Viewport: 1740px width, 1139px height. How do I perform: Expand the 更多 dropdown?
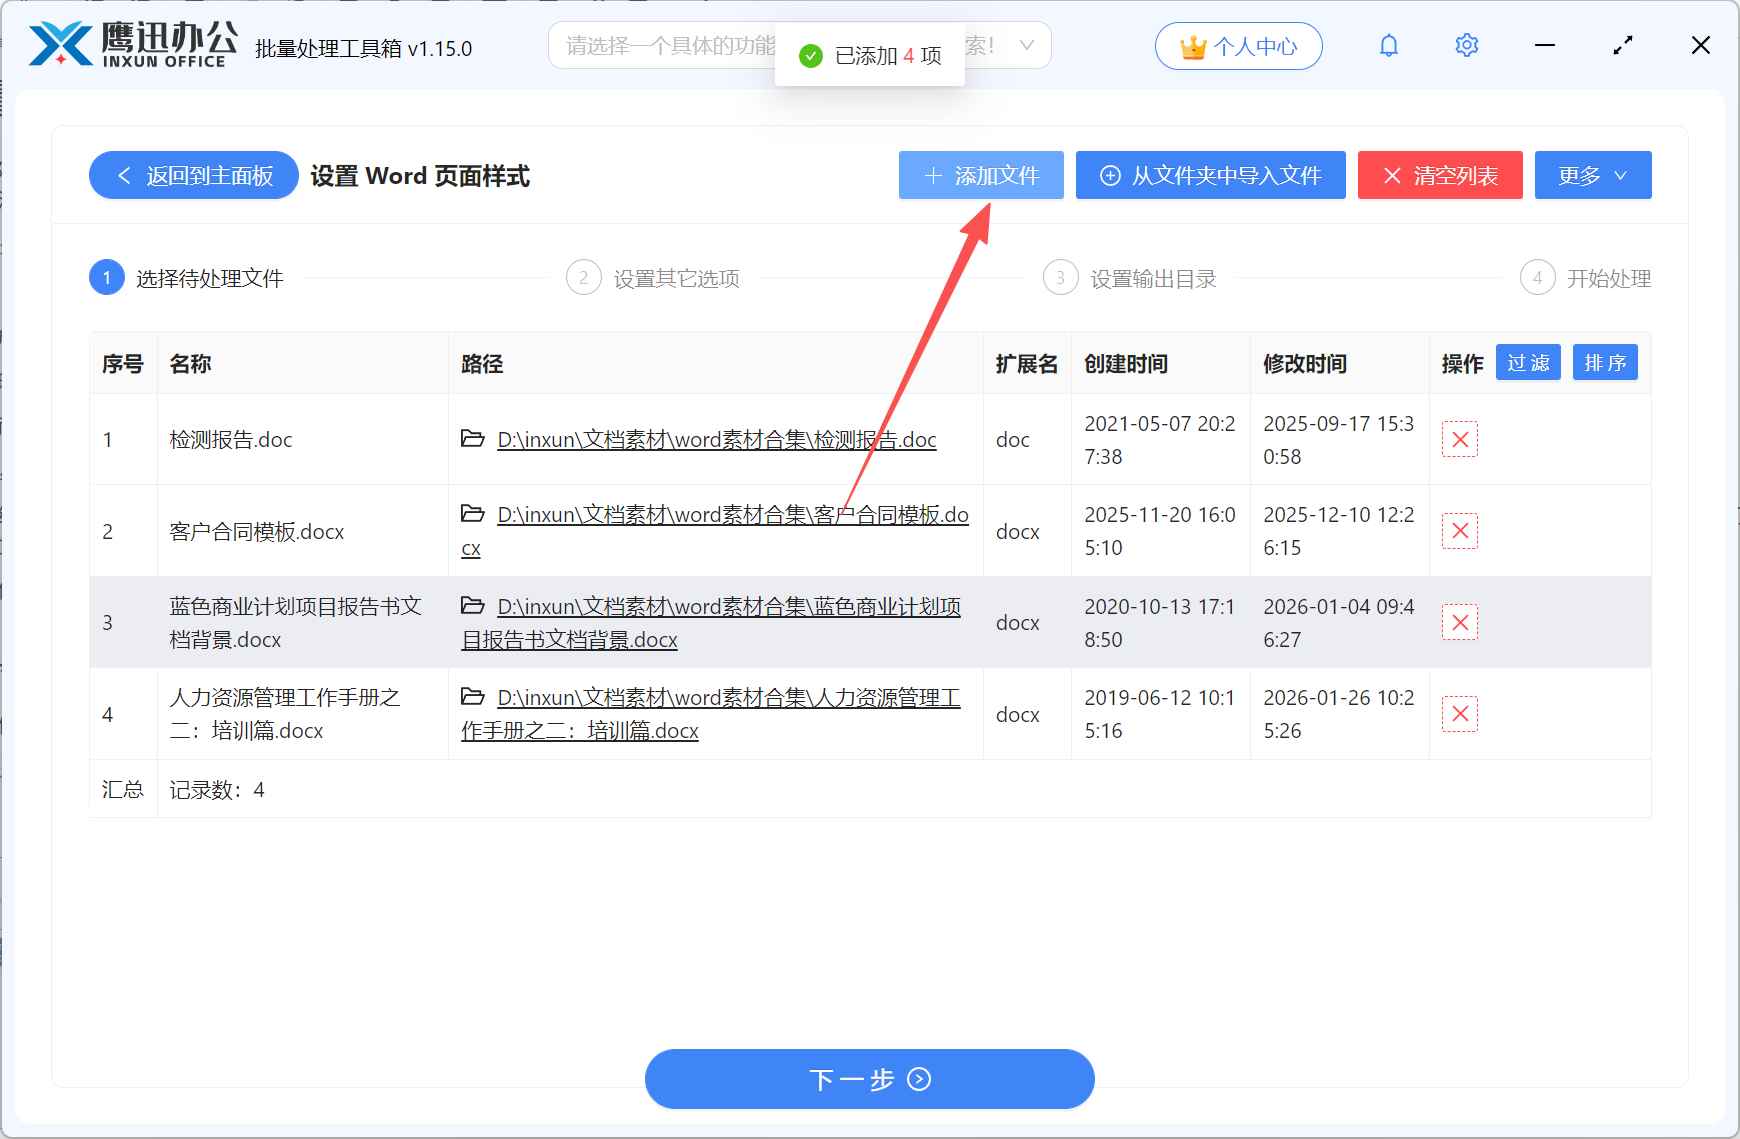[1592, 175]
